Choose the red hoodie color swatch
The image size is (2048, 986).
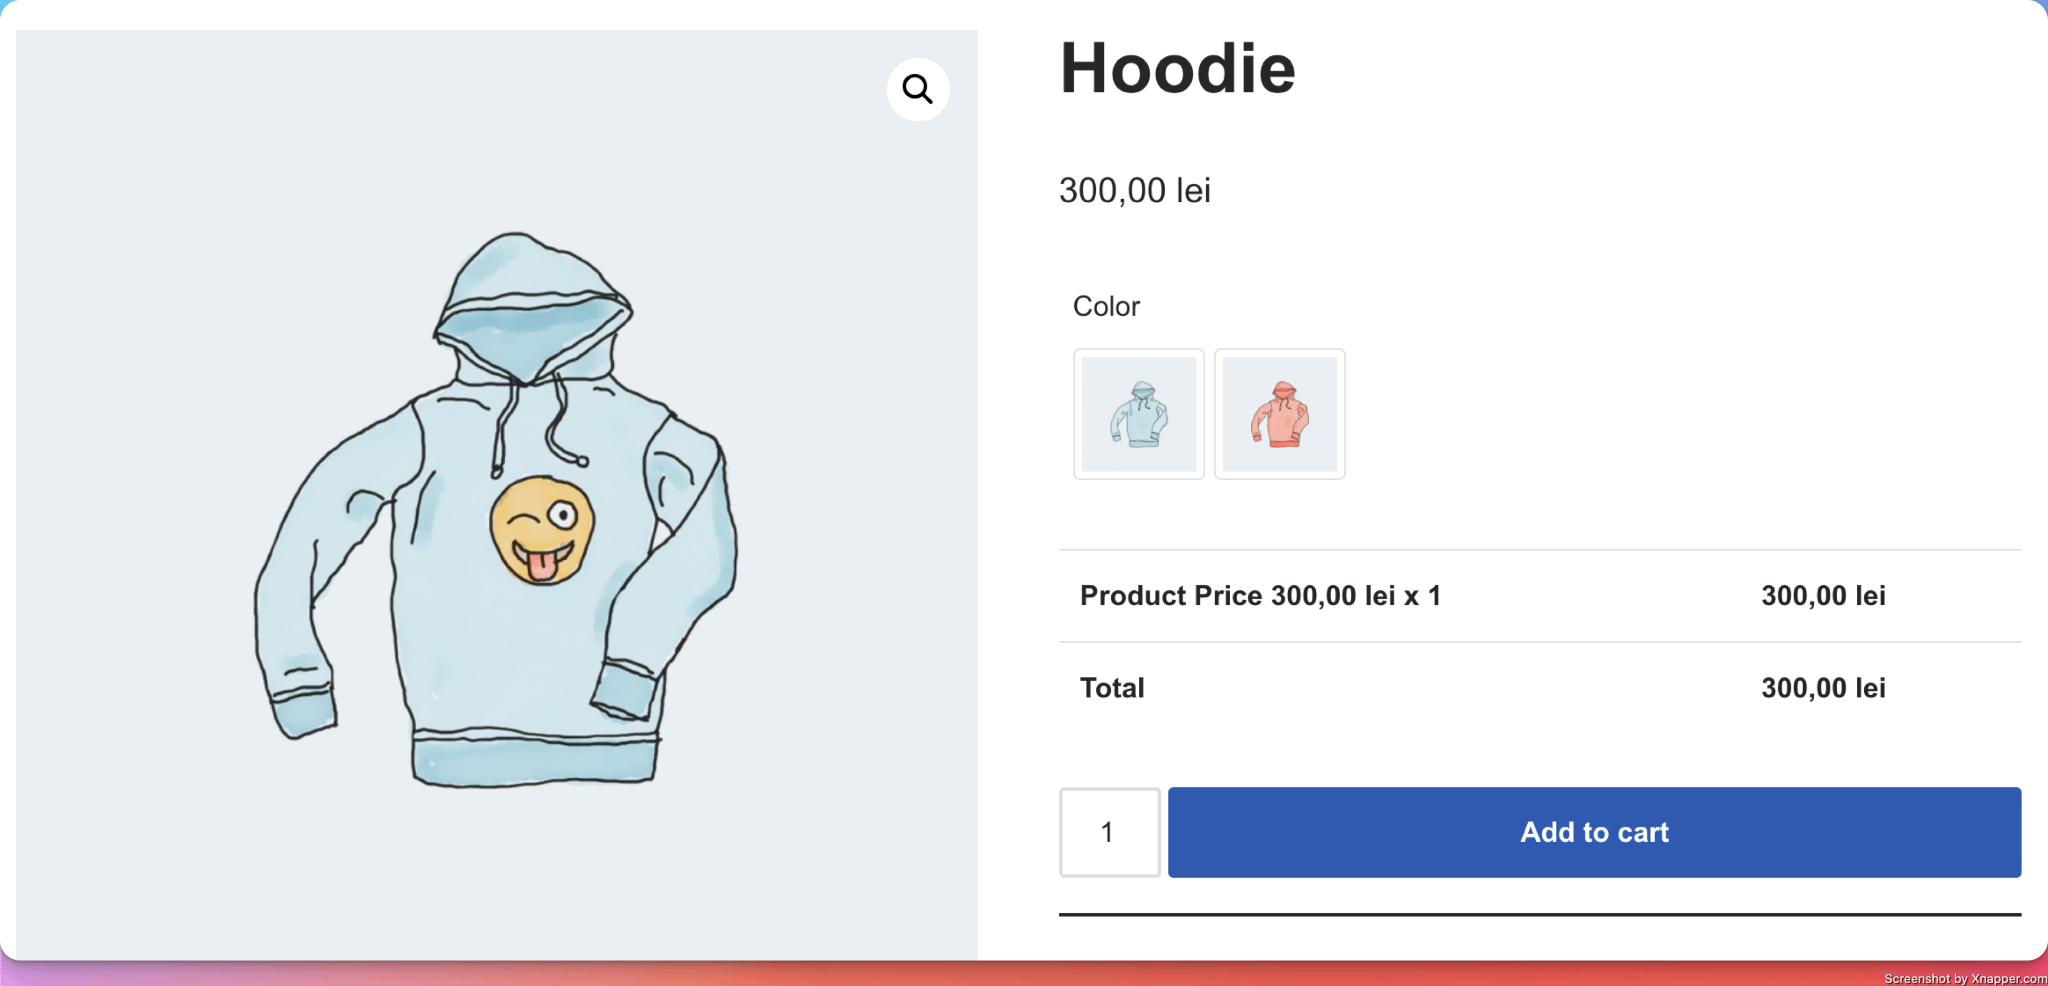1279,414
